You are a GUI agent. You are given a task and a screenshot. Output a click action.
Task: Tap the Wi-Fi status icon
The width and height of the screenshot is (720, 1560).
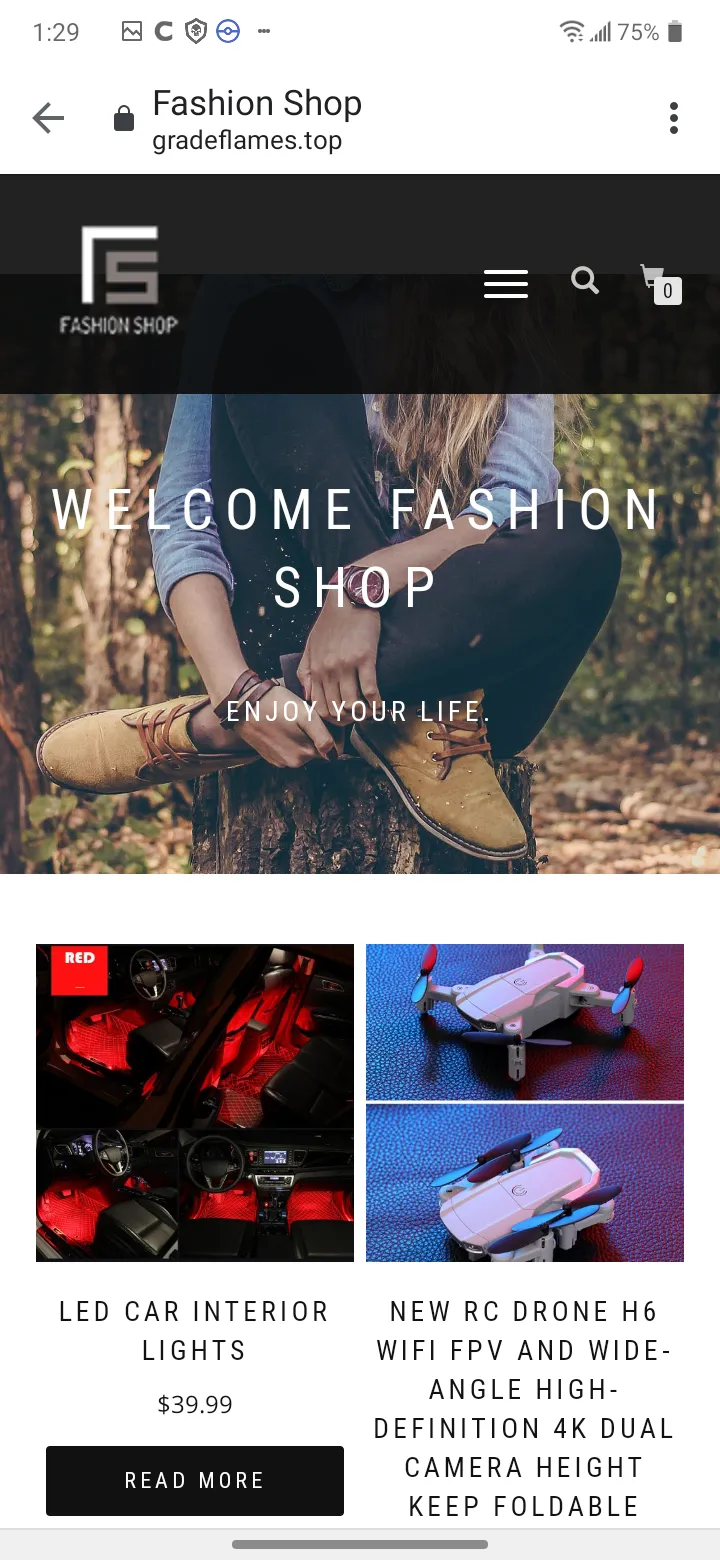pos(571,32)
